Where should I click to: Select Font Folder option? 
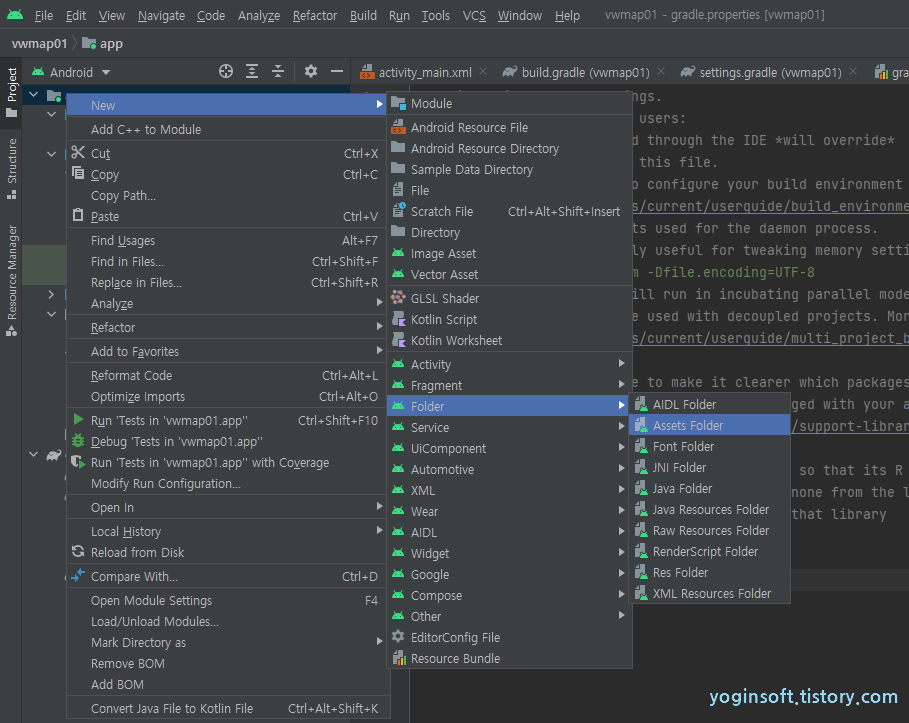pyautogui.click(x=709, y=446)
